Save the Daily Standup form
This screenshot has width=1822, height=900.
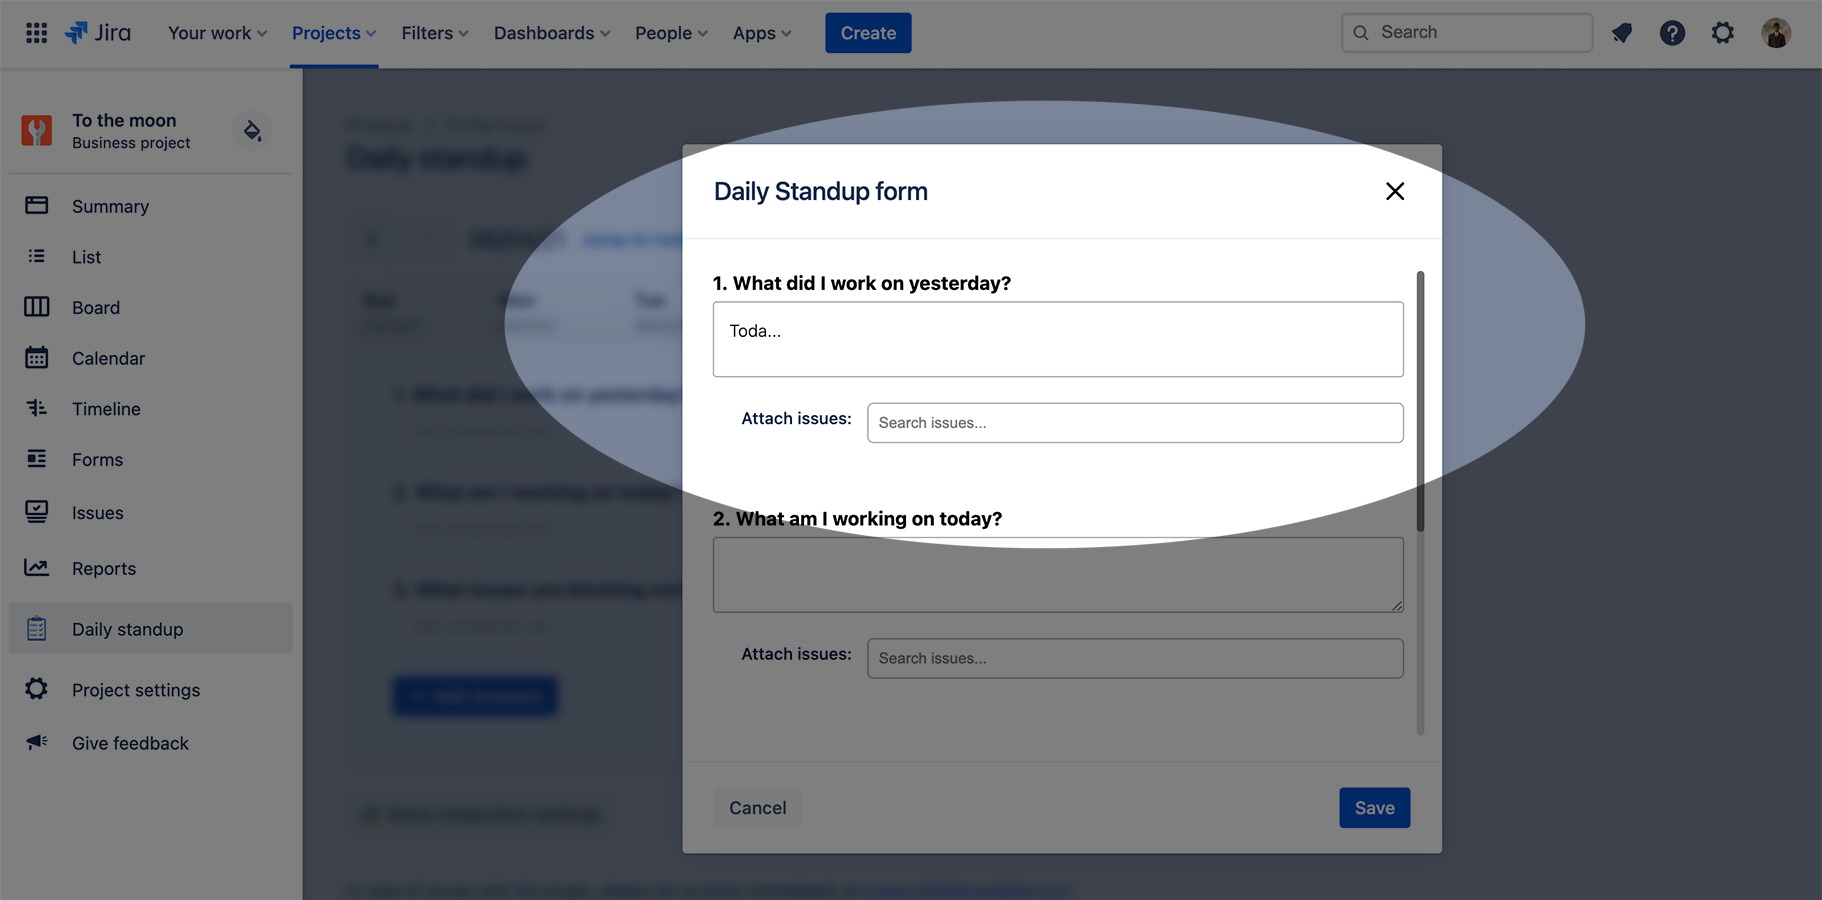1374,807
